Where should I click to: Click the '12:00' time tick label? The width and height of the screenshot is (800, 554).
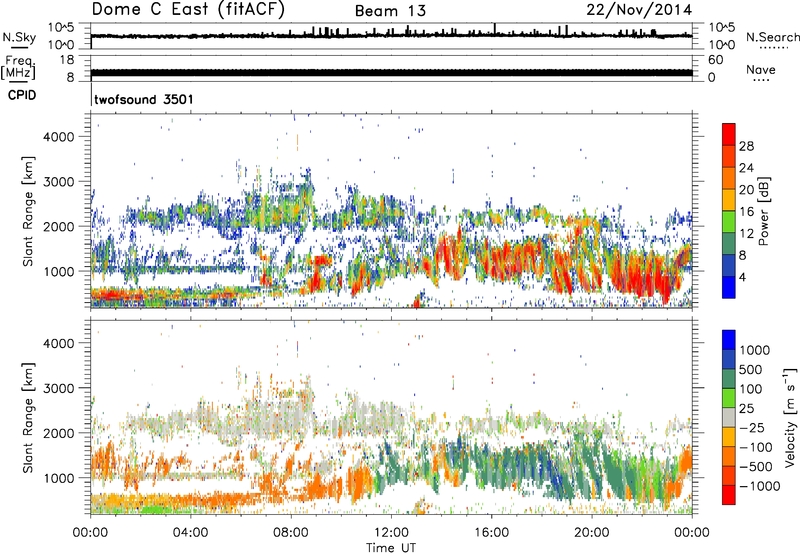pyautogui.click(x=391, y=533)
